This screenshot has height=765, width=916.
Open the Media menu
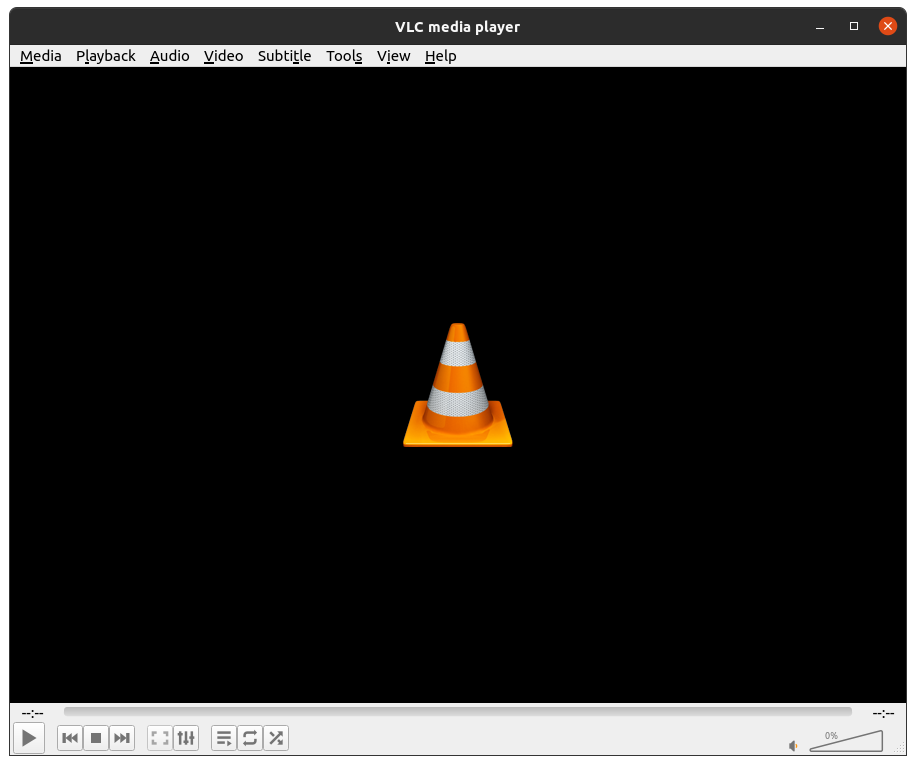[x=40, y=56]
